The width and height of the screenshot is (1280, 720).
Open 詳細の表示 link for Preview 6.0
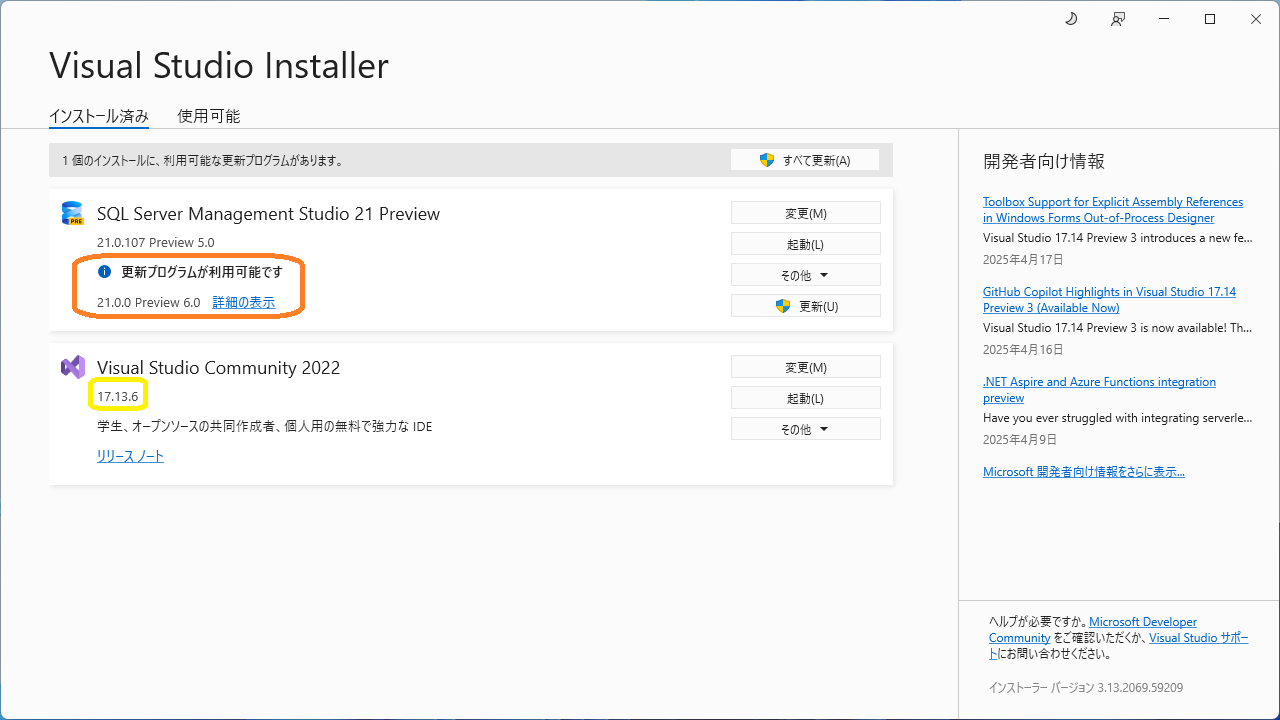[243, 302]
